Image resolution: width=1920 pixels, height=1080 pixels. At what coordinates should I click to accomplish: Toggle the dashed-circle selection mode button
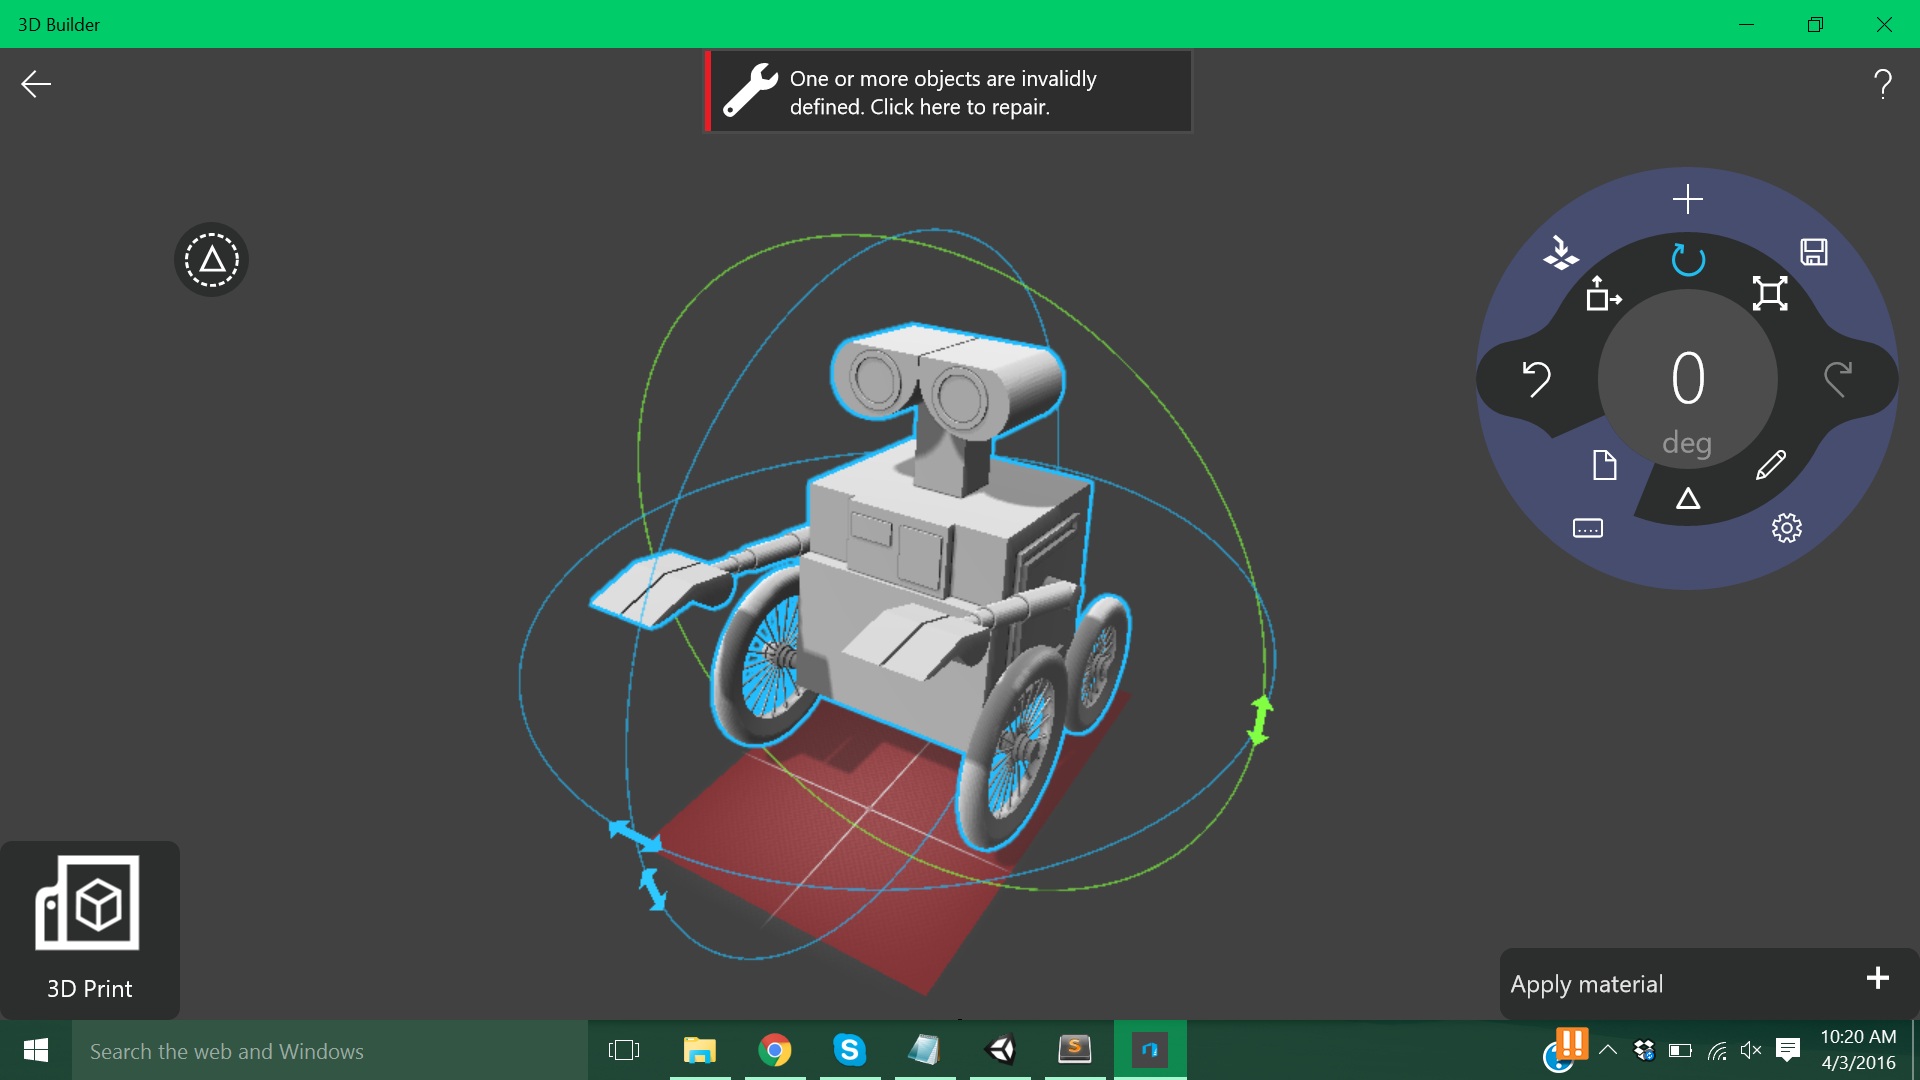click(x=211, y=260)
